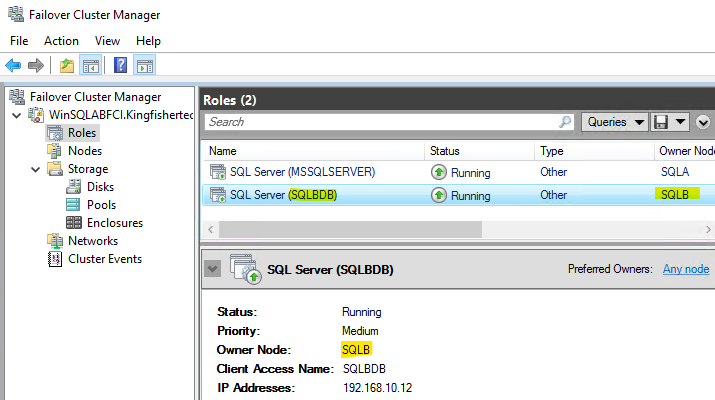Viewport: 715px width, 400px height.
Task: Click the Up One Level folder icon
Action: 67,66
